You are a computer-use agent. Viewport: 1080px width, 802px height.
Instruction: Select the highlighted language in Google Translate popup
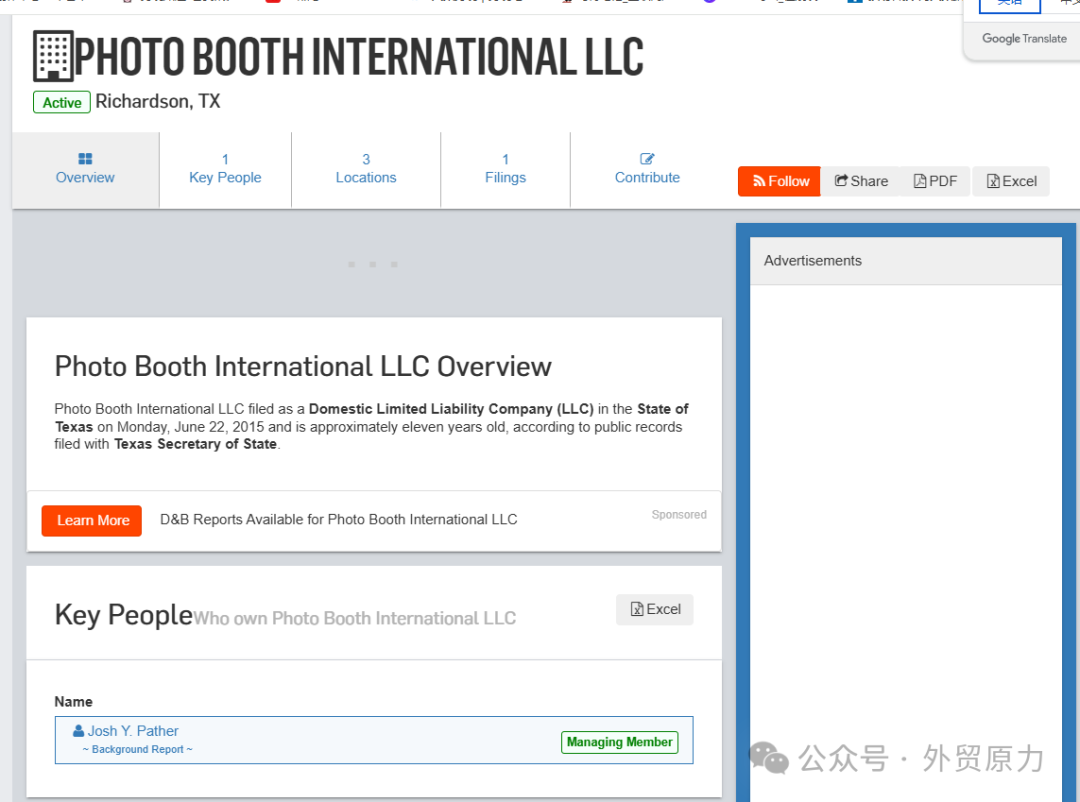click(1009, 4)
